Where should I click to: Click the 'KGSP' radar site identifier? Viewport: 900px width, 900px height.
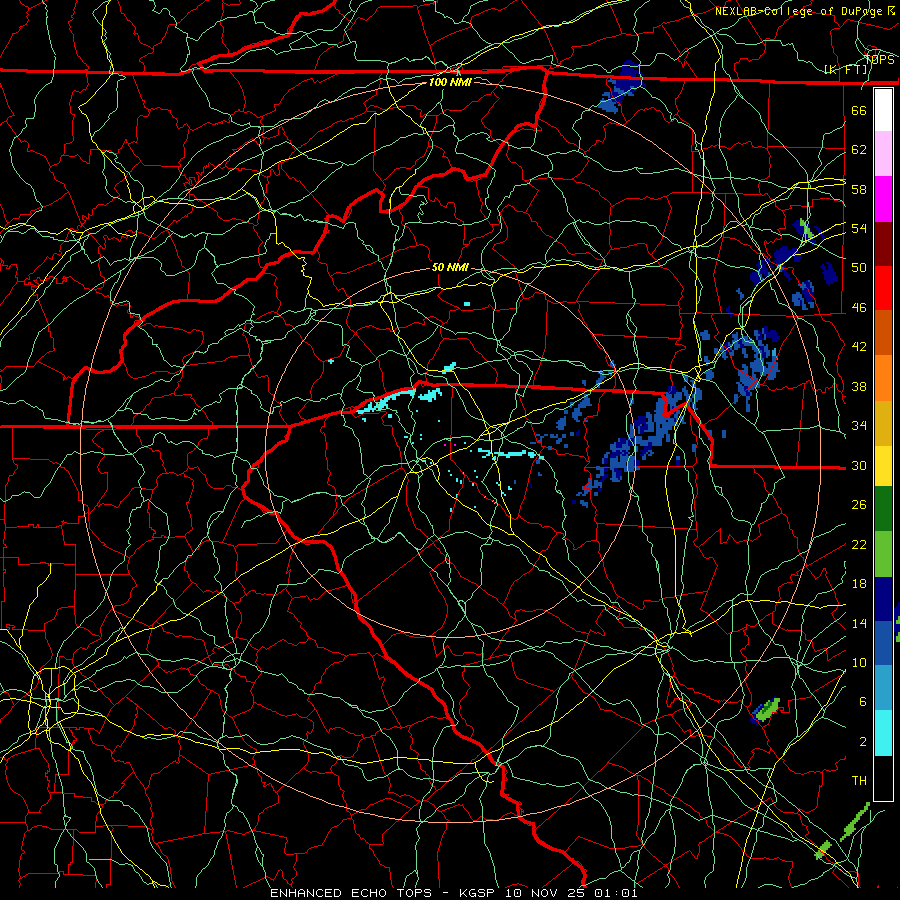click(x=479, y=893)
